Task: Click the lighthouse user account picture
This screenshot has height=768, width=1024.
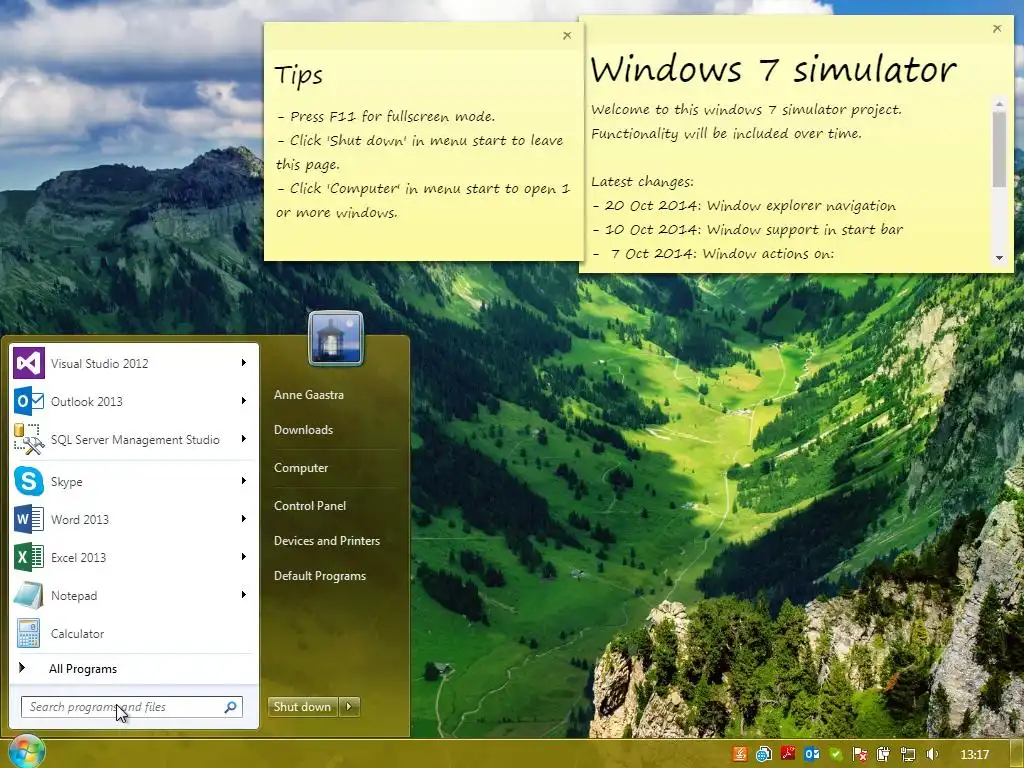Action: coord(336,338)
